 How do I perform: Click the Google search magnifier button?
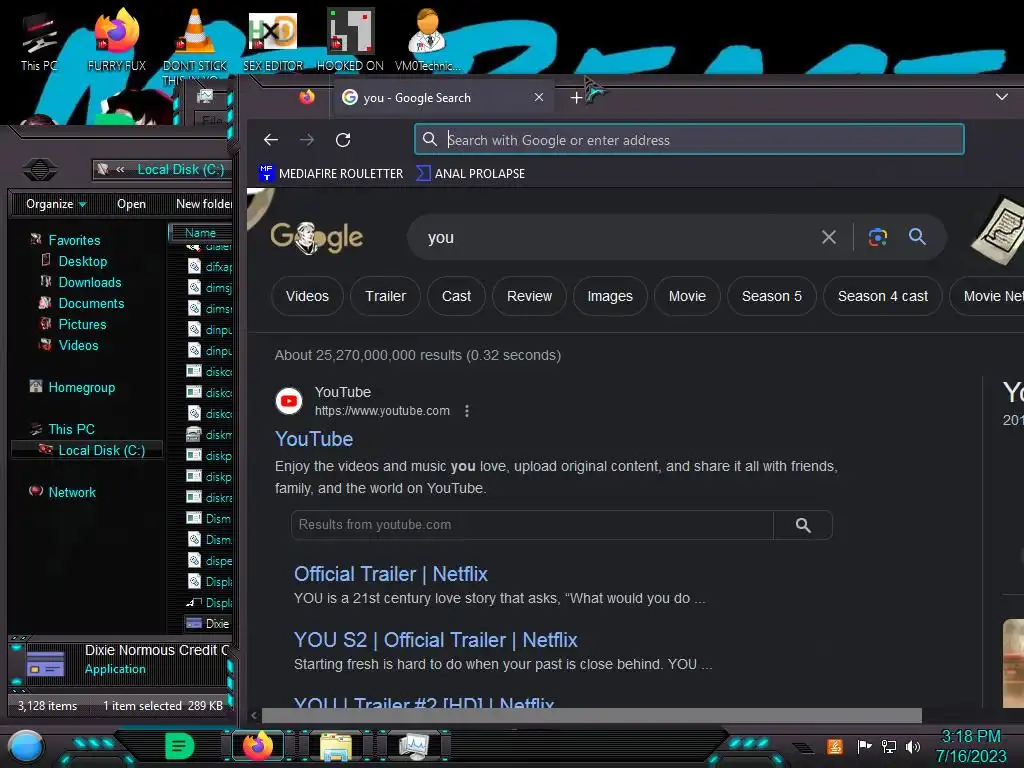click(x=918, y=237)
